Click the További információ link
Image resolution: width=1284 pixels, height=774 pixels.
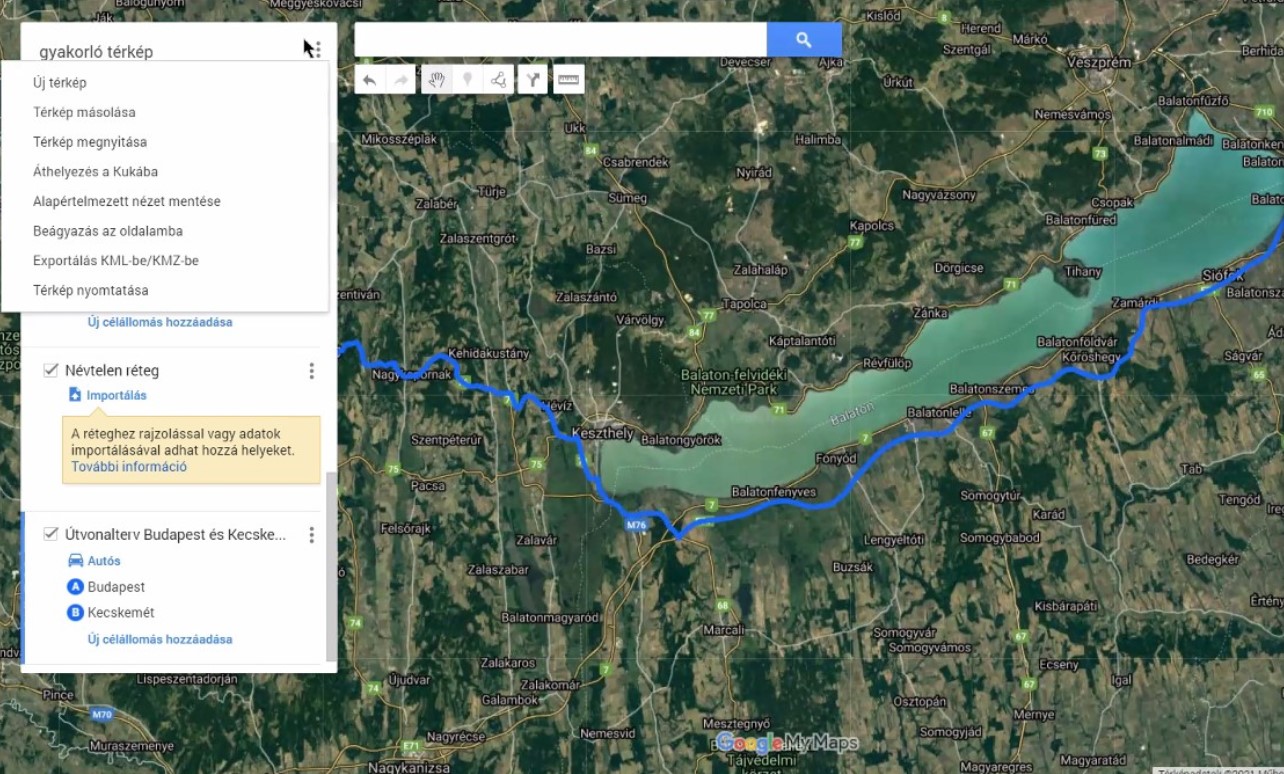point(129,467)
